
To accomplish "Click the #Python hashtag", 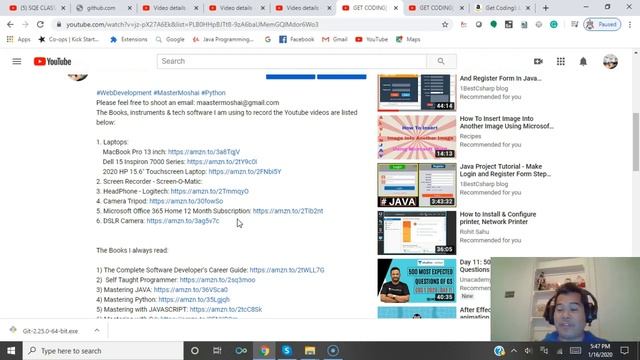I will pos(213,93).
